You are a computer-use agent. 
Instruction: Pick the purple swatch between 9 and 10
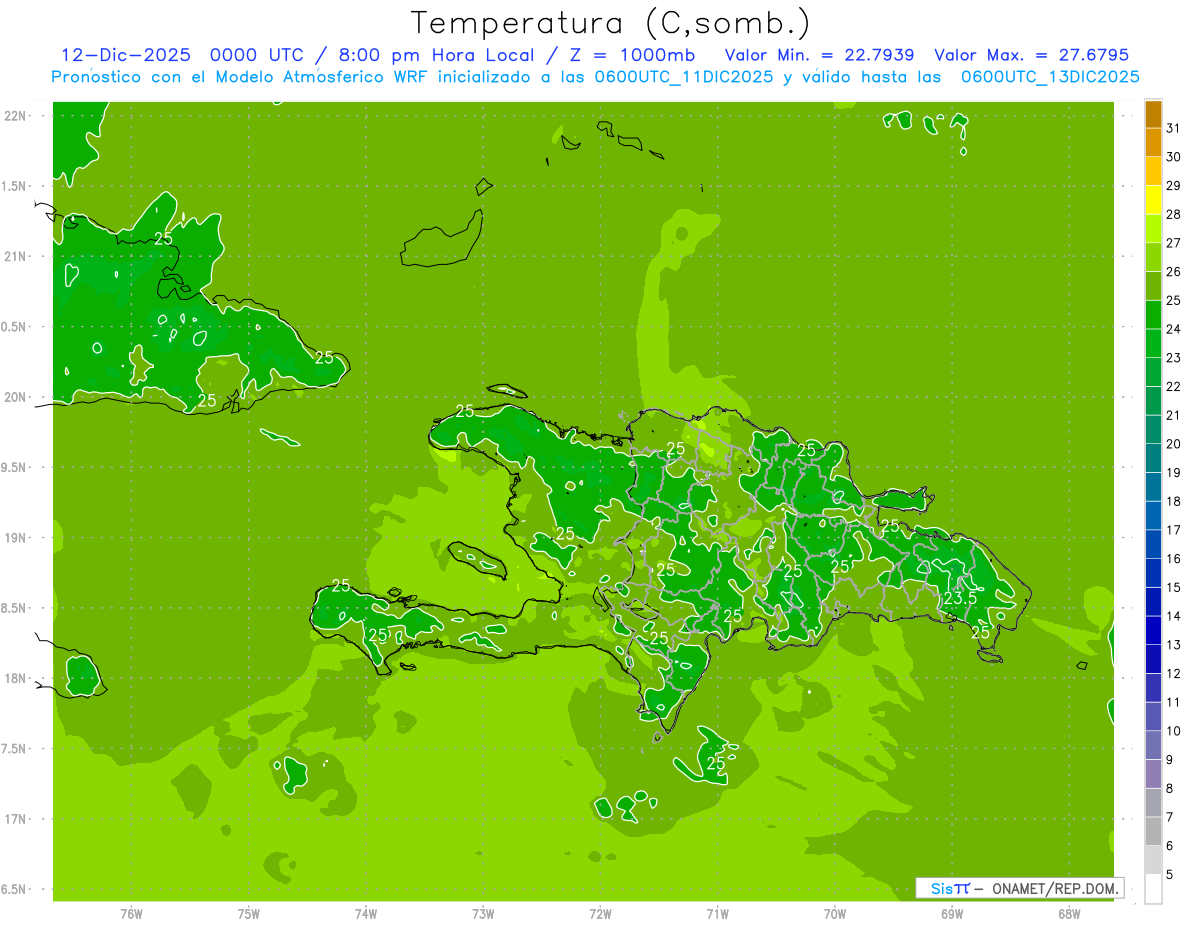point(1153,745)
